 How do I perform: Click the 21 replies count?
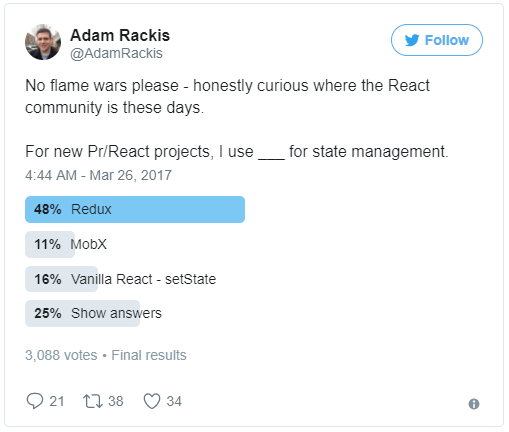pos(57,401)
